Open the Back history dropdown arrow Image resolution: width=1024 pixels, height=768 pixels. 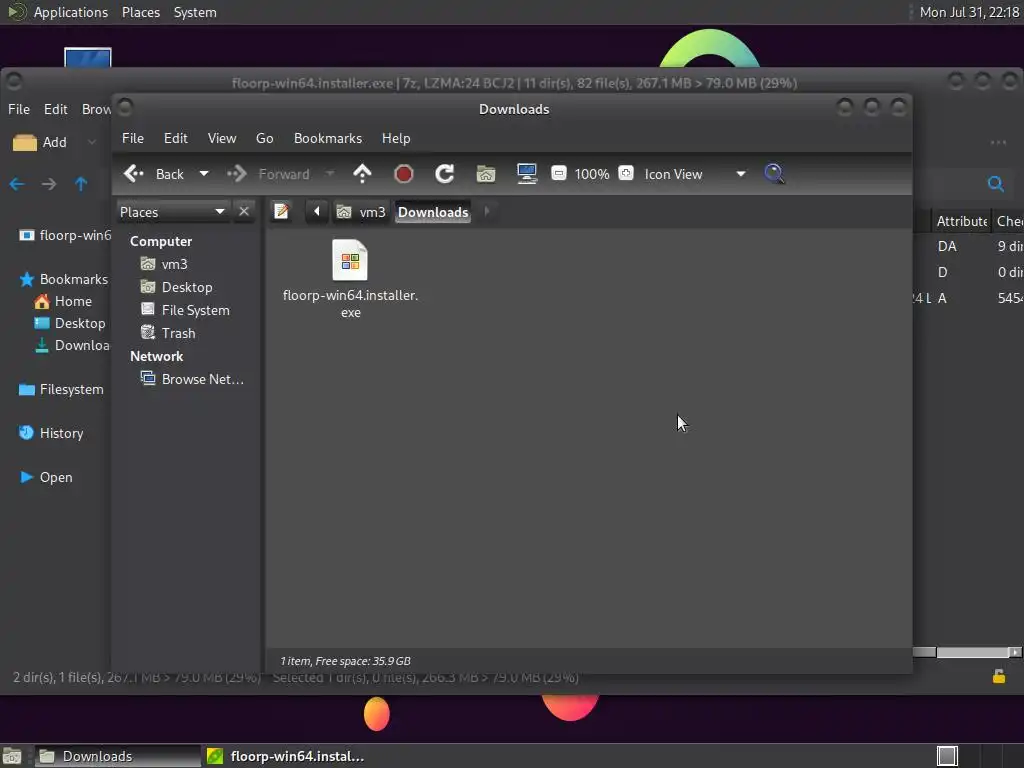(x=204, y=174)
